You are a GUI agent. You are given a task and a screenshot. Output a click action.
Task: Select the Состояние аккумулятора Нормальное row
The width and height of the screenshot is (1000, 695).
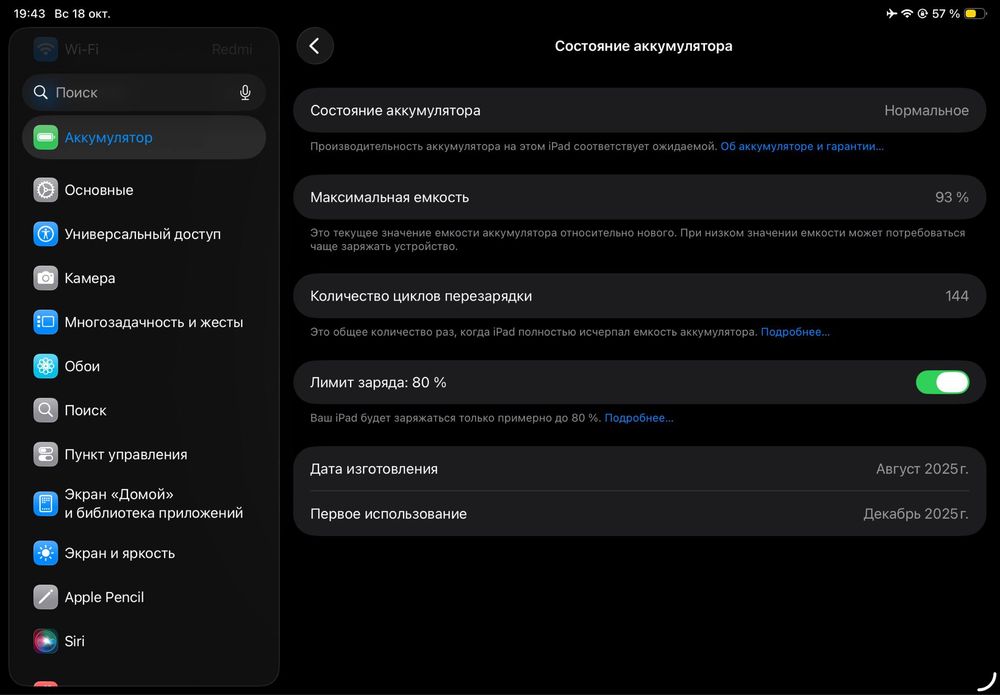tap(640, 110)
